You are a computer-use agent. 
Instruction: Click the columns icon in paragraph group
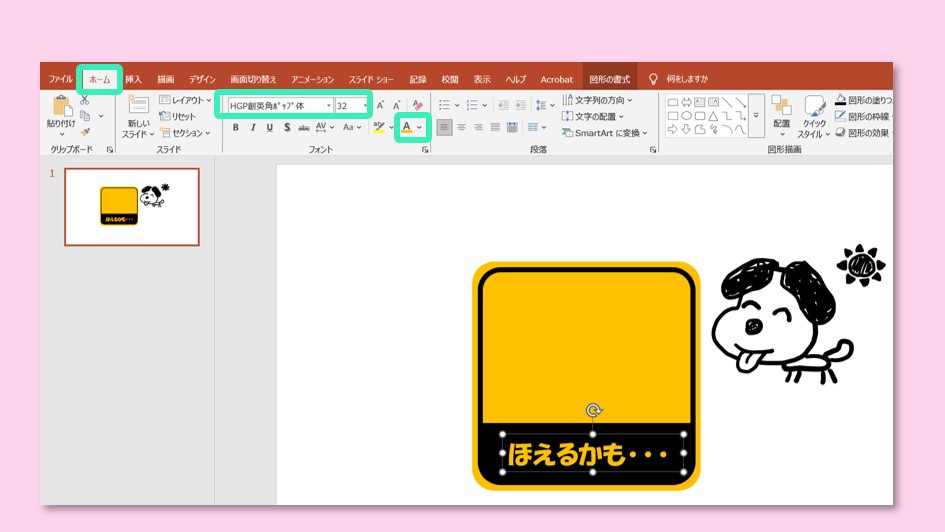[533, 127]
